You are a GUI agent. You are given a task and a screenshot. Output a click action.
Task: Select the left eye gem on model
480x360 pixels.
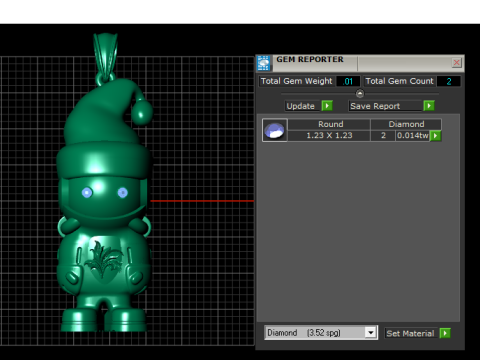[x=87, y=192]
